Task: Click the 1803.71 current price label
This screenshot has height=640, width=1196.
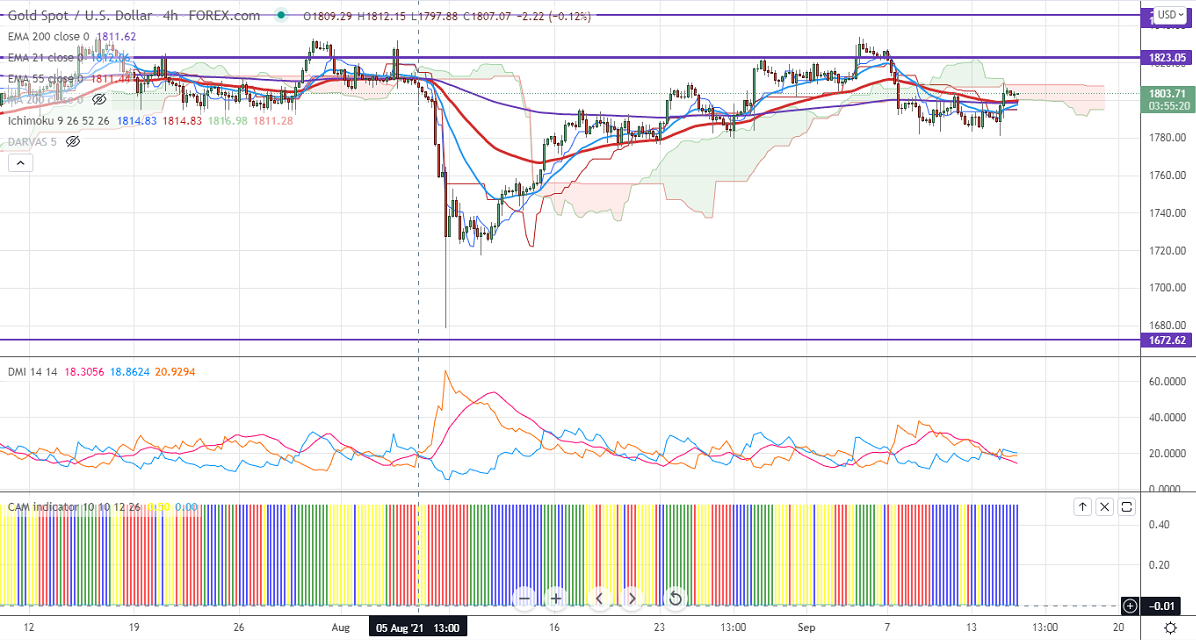Action: [1167, 94]
